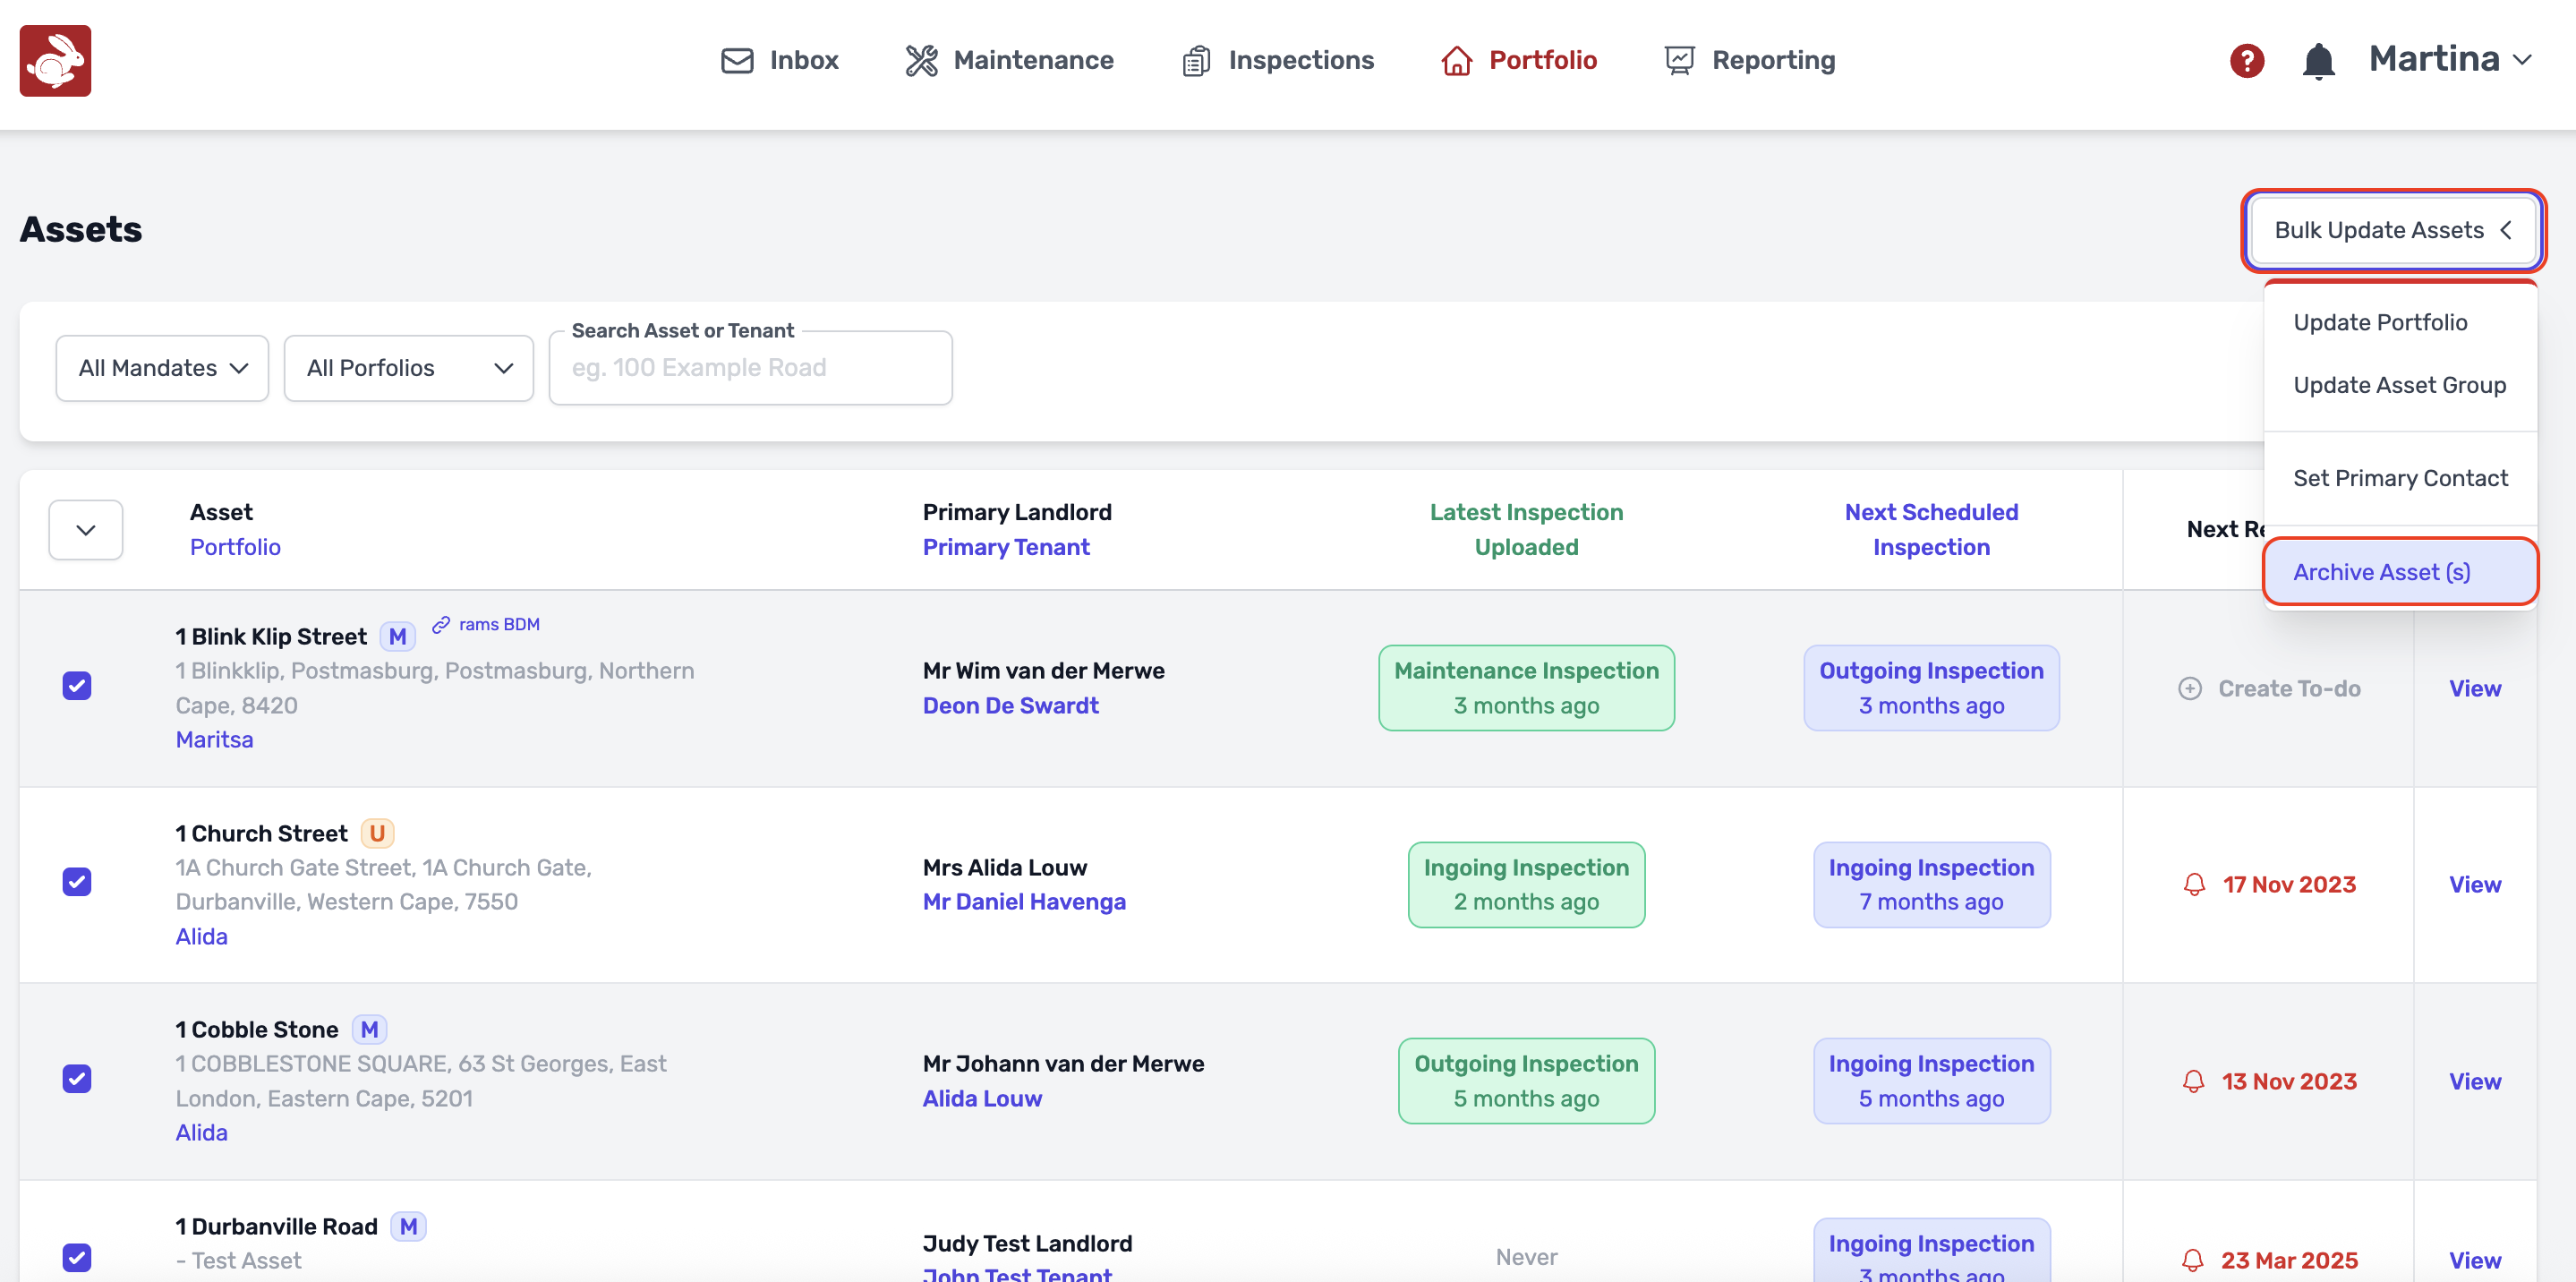Expand the select-all chevron dropdown in table header
The image size is (2576, 1282).
[x=86, y=530]
